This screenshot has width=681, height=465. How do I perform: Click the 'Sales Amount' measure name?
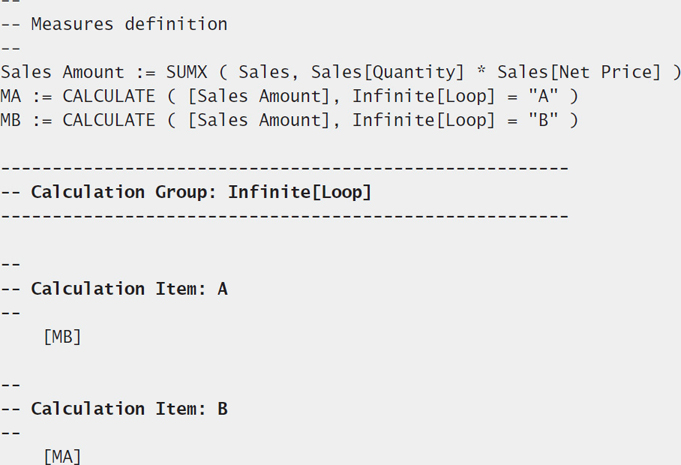pos(63,72)
